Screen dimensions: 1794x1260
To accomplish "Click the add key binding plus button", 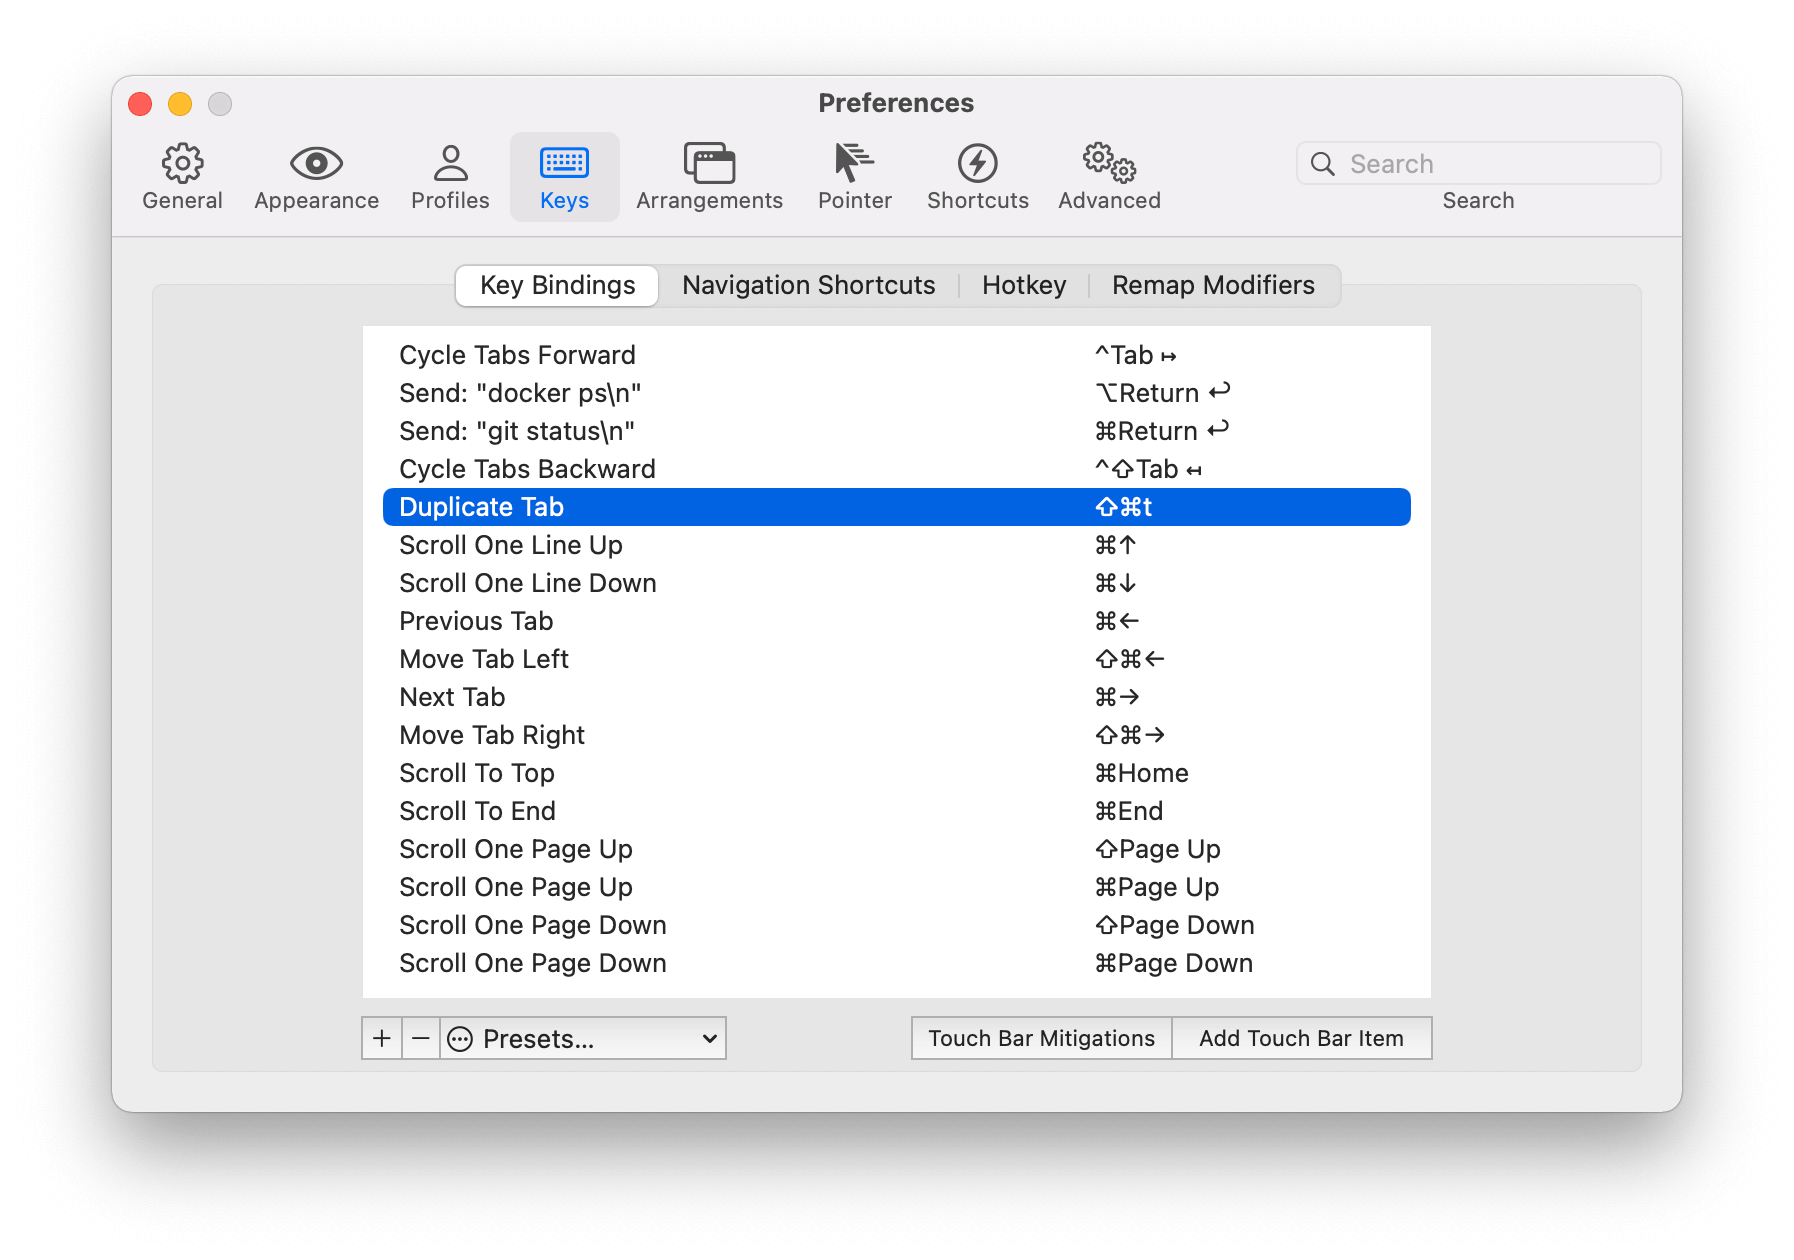I will (x=382, y=1038).
